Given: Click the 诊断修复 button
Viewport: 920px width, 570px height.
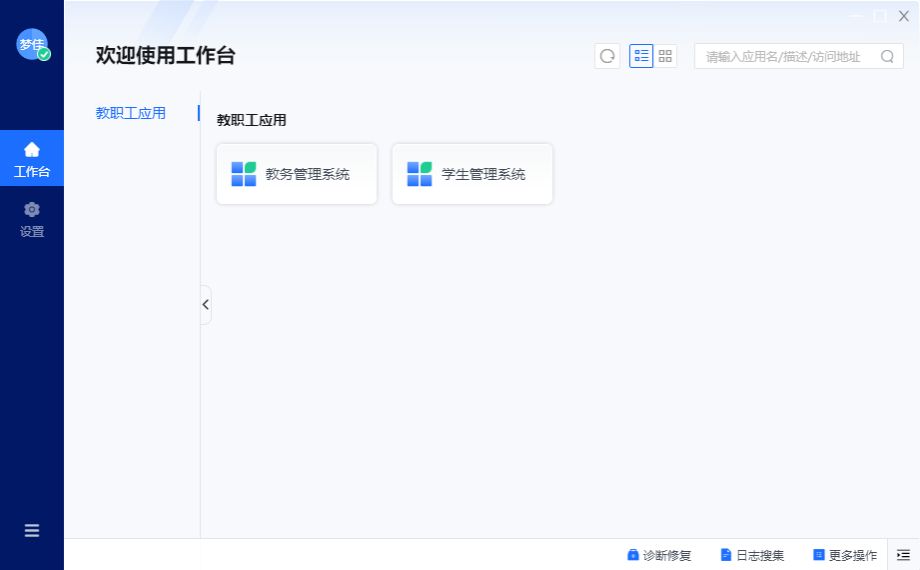Looking at the screenshot, I should (659, 555).
